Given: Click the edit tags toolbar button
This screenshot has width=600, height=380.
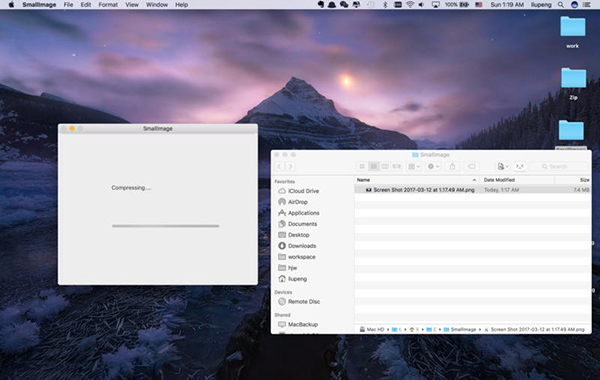Looking at the screenshot, I should 472,166.
